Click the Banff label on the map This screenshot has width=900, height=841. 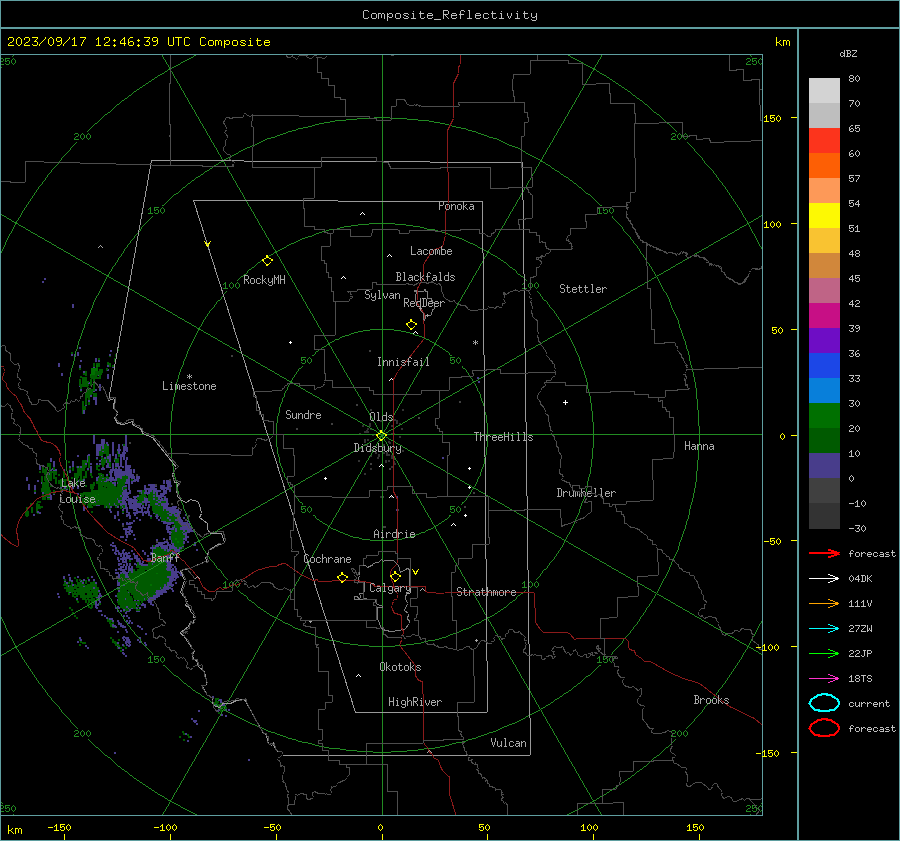point(165,558)
